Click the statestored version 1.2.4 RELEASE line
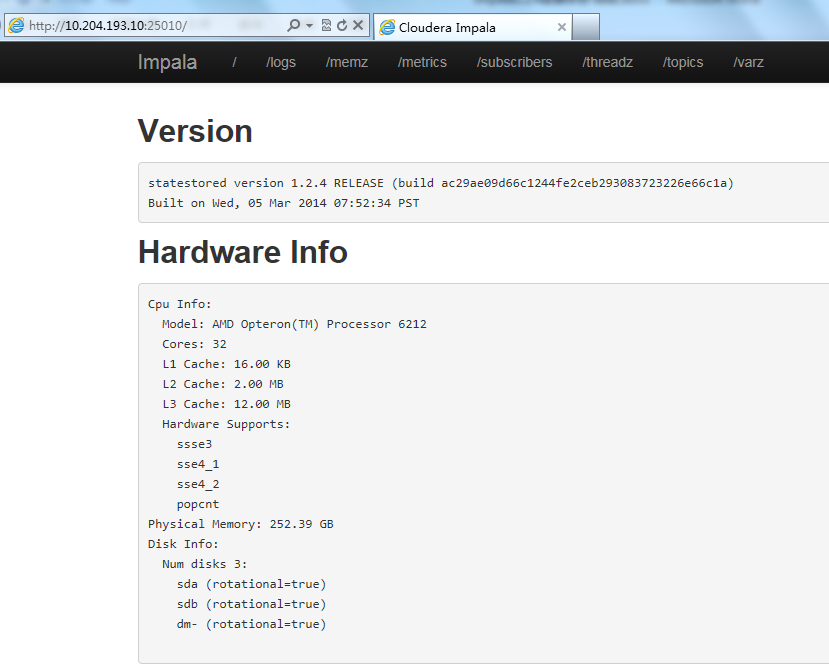Screen dimensions: 829x667 point(441,183)
